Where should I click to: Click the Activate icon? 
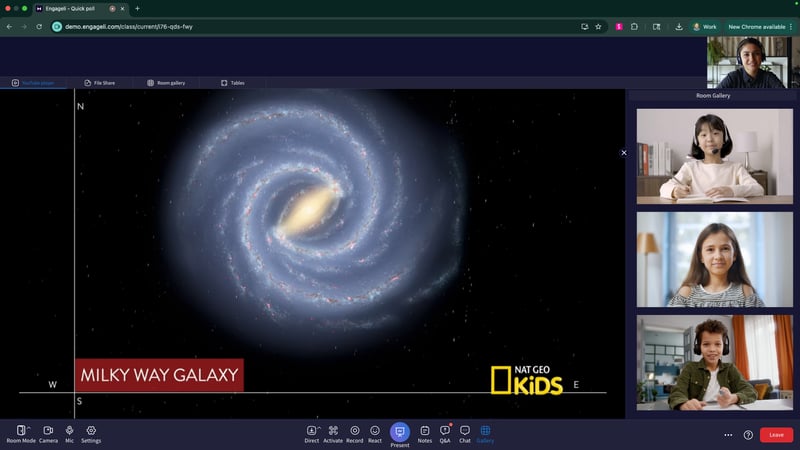(333, 430)
